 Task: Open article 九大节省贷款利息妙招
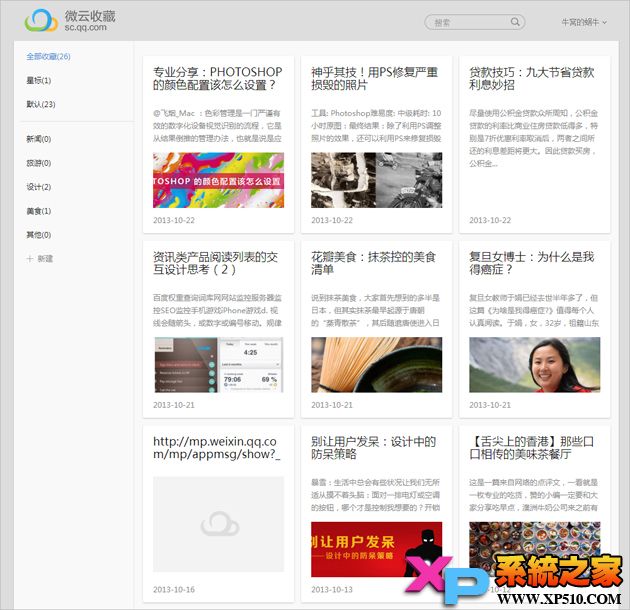point(532,78)
